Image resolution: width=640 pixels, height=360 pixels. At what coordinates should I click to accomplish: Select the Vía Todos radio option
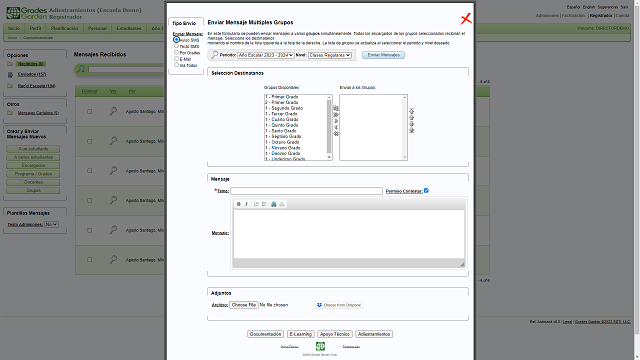click(176, 65)
